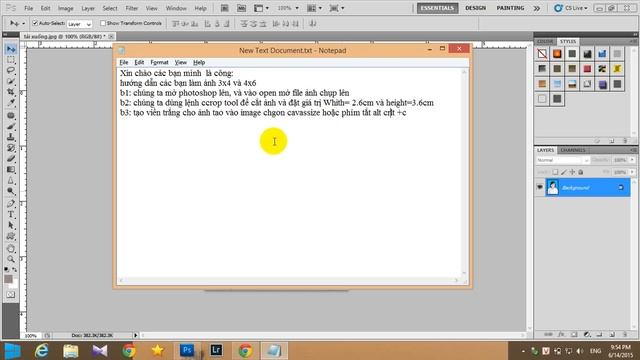Select the Zoom tool in the toolbox
Image resolution: width=640 pixels, height=360 pixels.
point(11,259)
